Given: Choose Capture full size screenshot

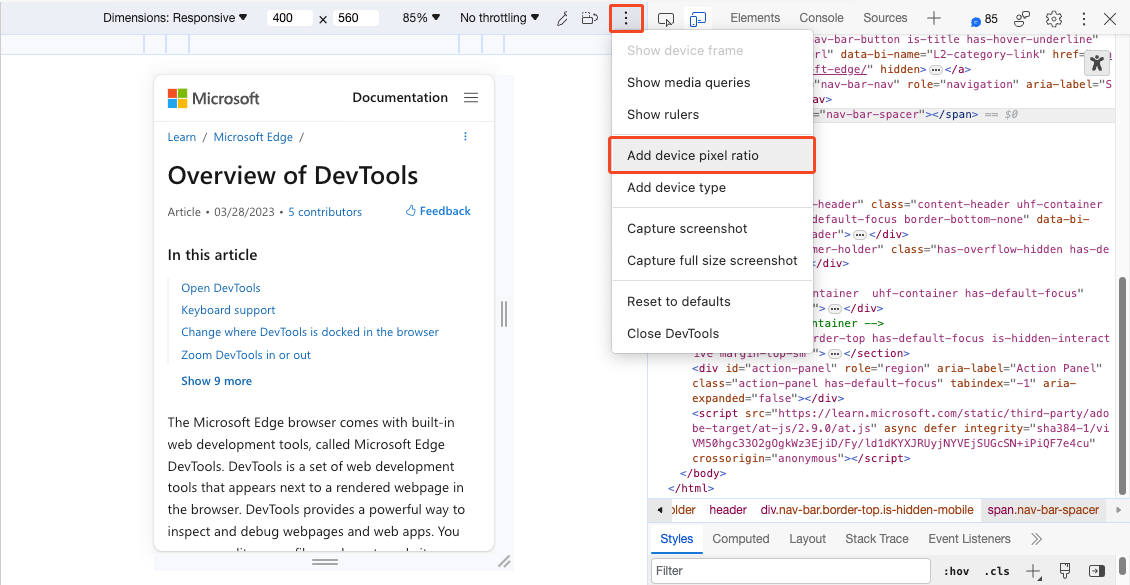Looking at the screenshot, I should [712, 260].
